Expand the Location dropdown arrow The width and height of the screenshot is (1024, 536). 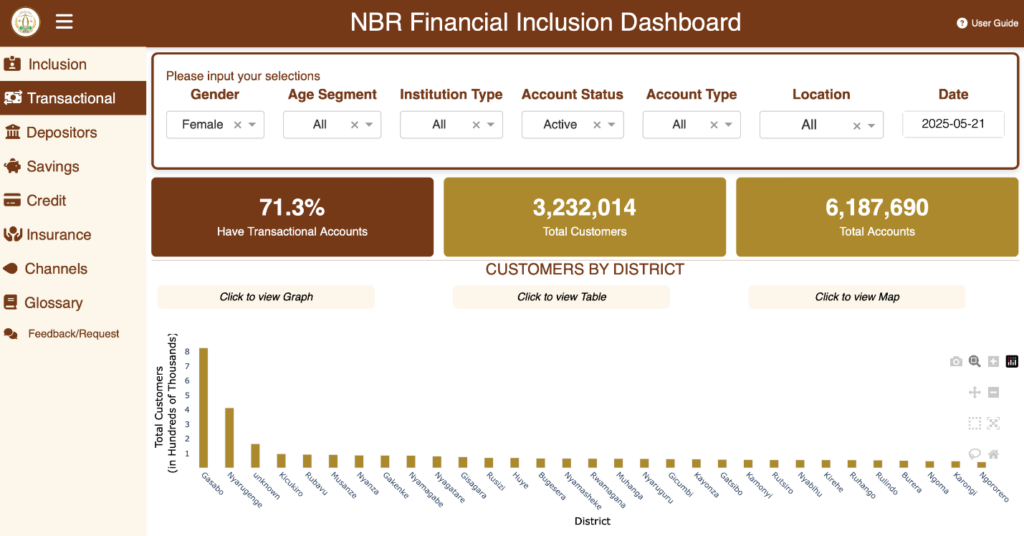(x=871, y=126)
